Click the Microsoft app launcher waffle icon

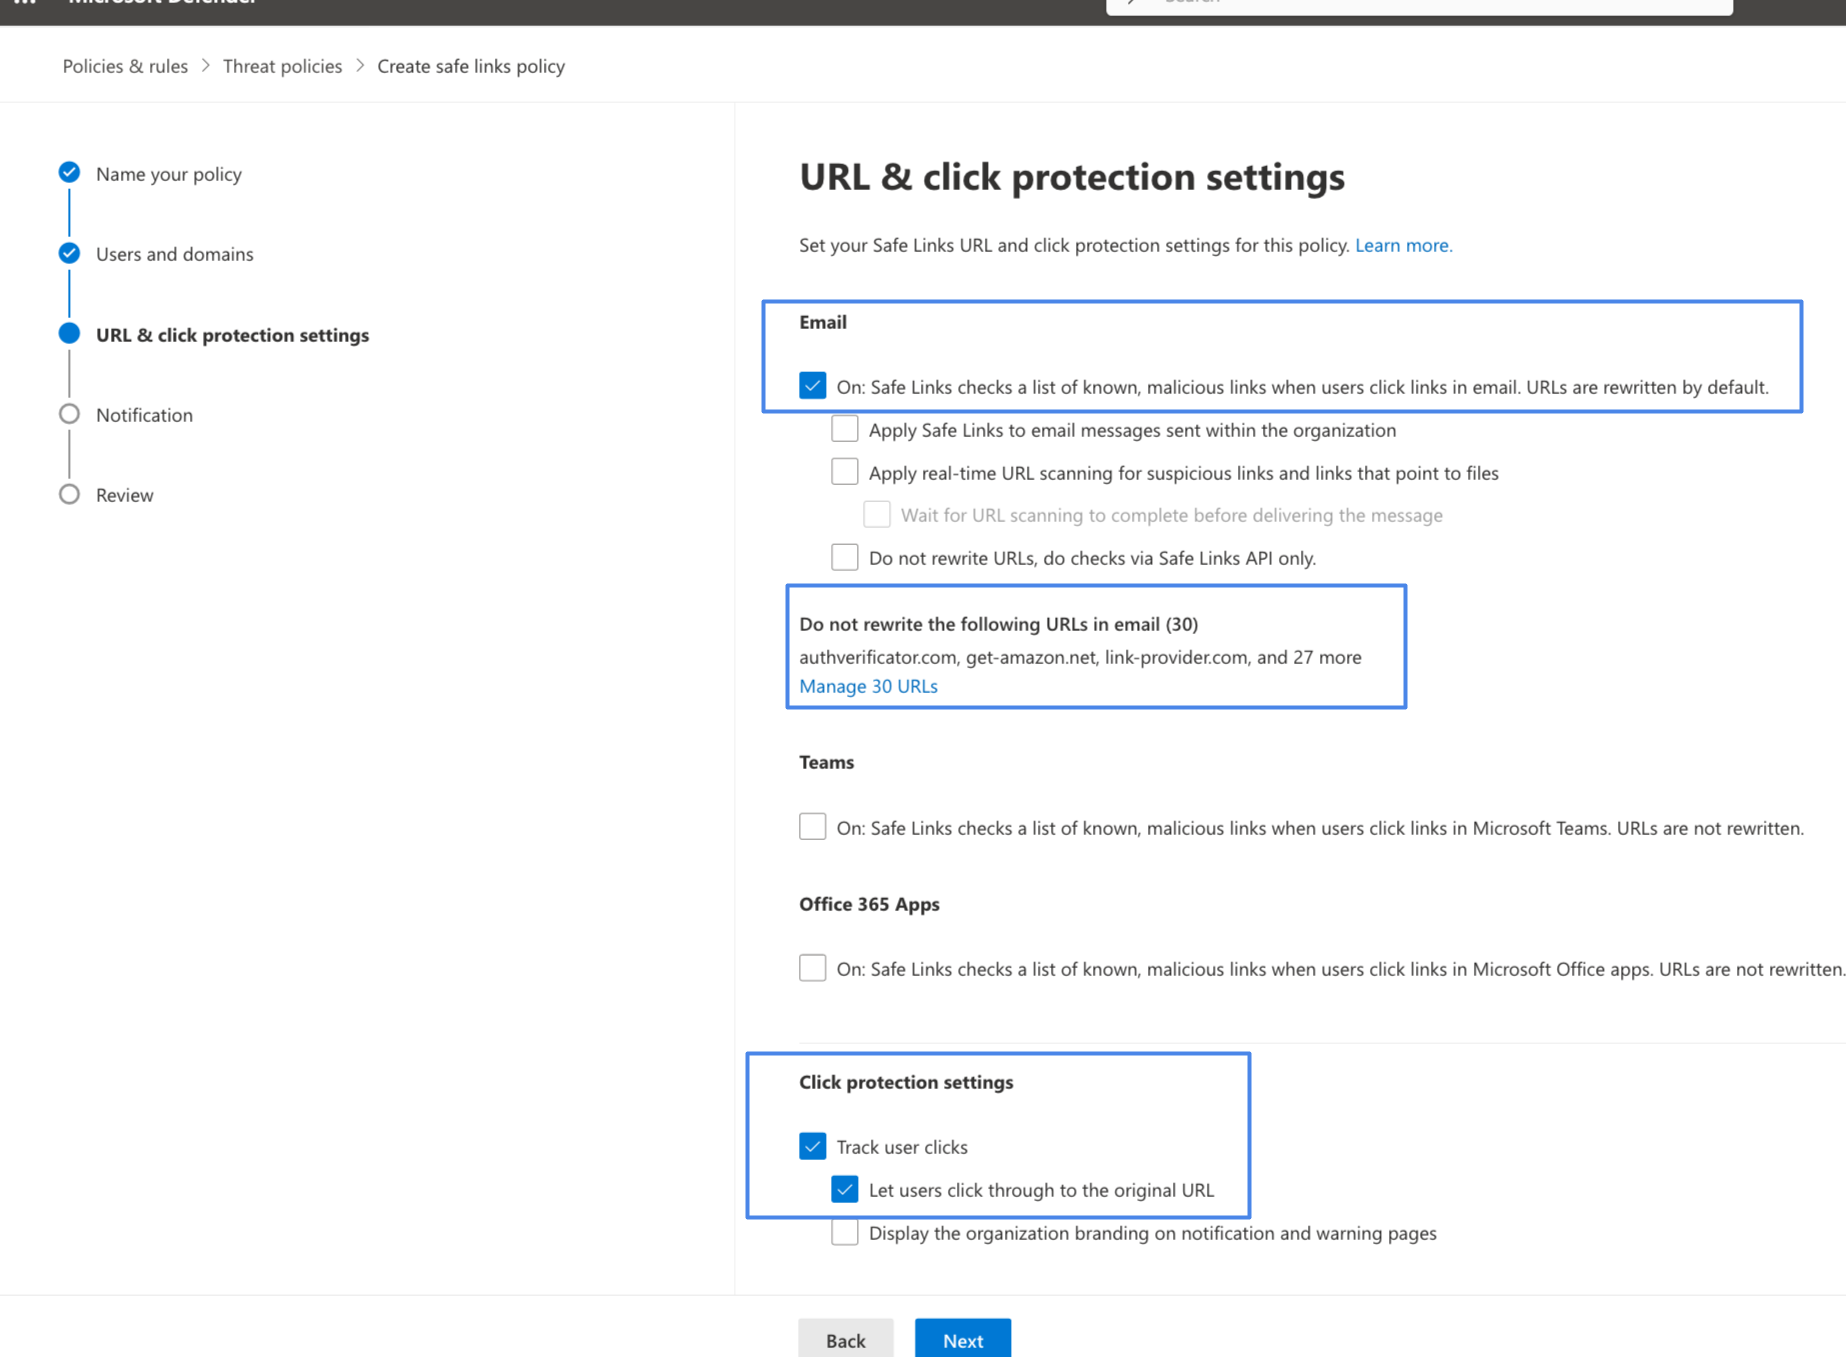(25, 4)
